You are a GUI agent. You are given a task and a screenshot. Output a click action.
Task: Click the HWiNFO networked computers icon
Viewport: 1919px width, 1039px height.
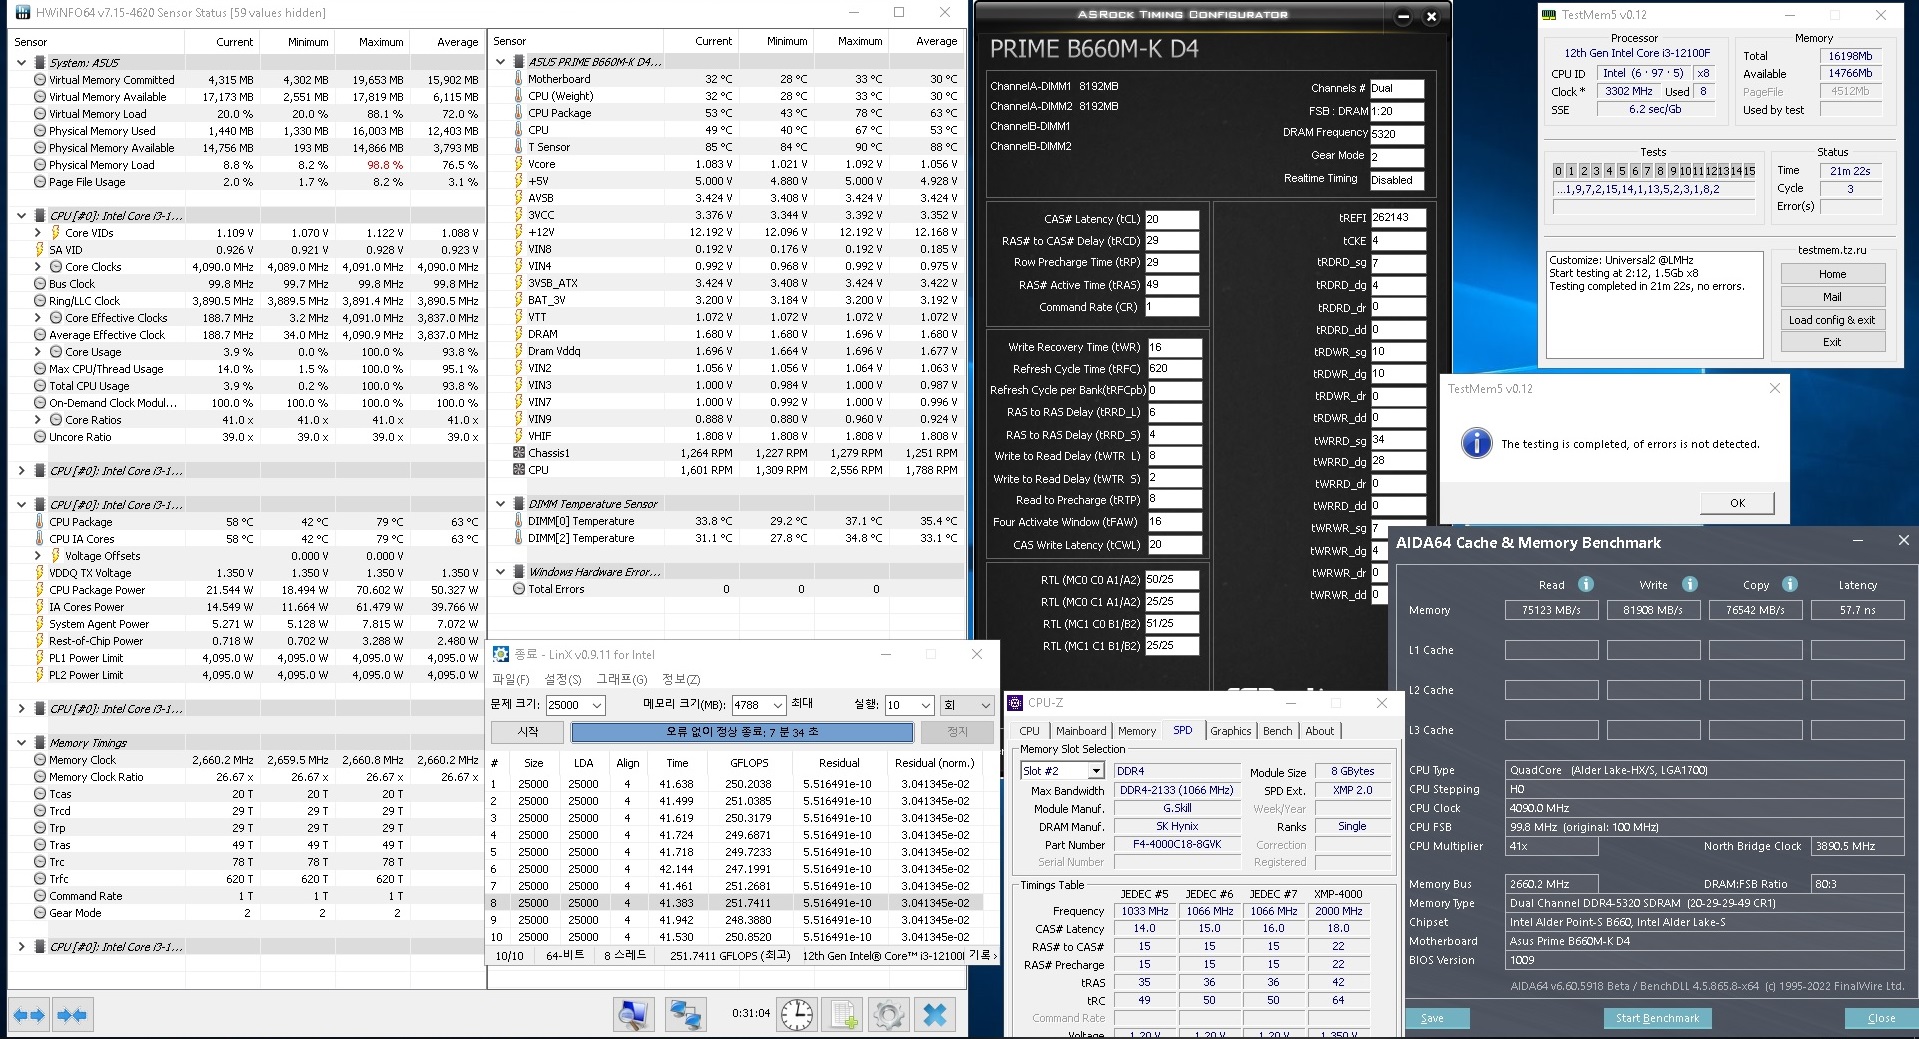coord(686,1015)
